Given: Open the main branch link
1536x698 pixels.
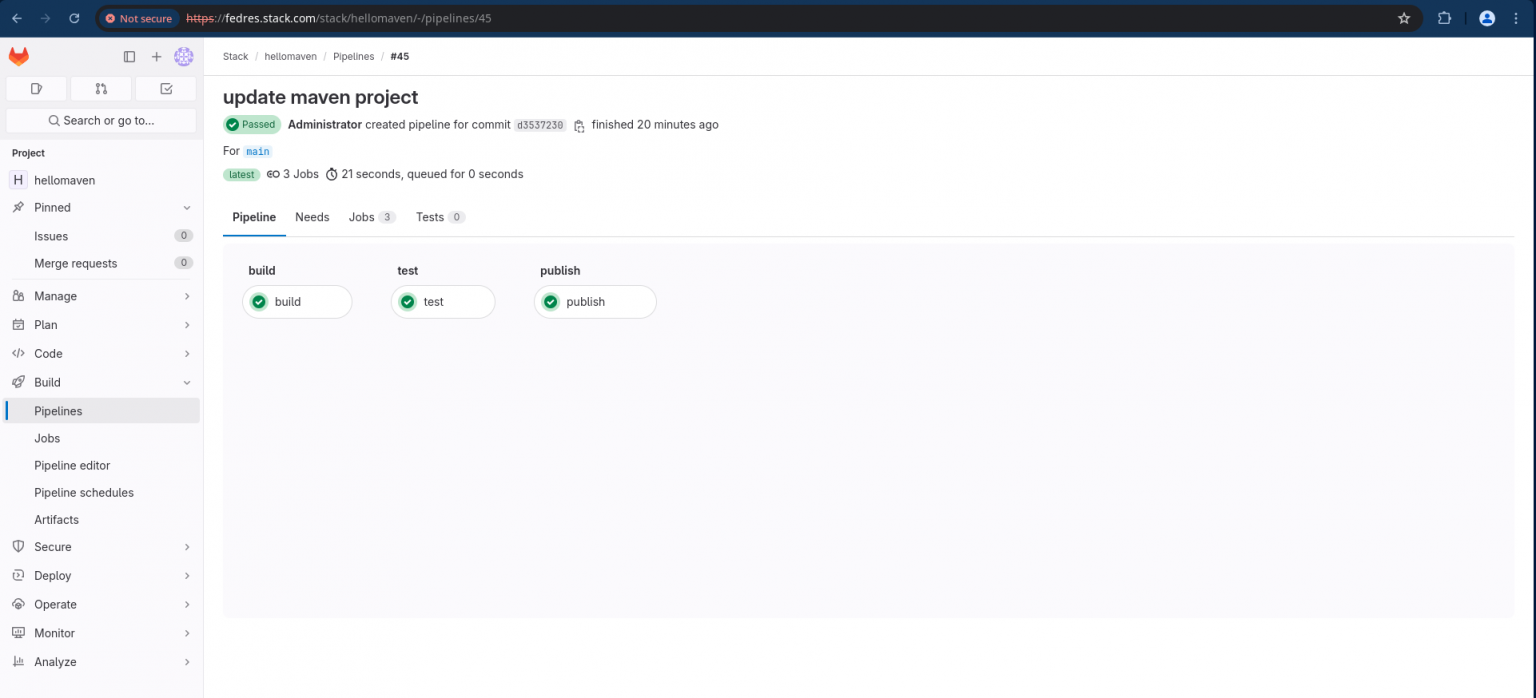Looking at the screenshot, I should [x=257, y=150].
